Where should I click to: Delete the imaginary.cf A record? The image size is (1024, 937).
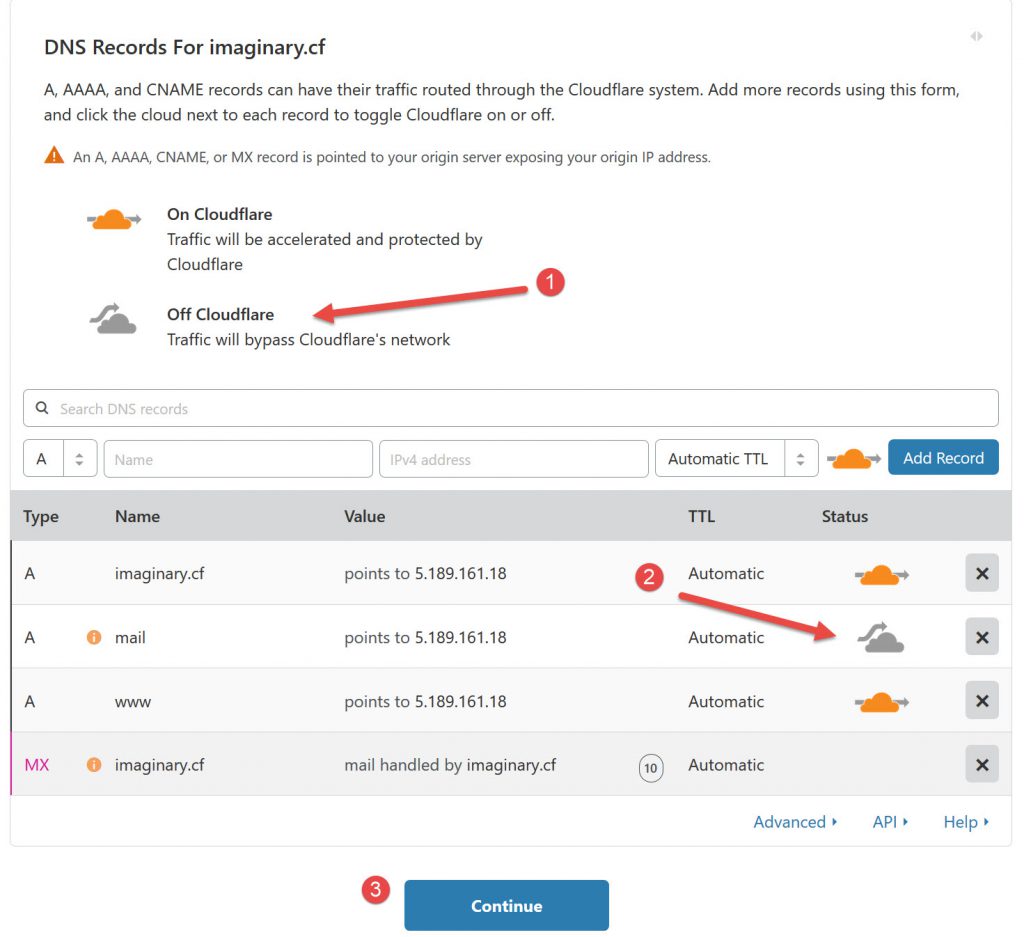(x=981, y=574)
